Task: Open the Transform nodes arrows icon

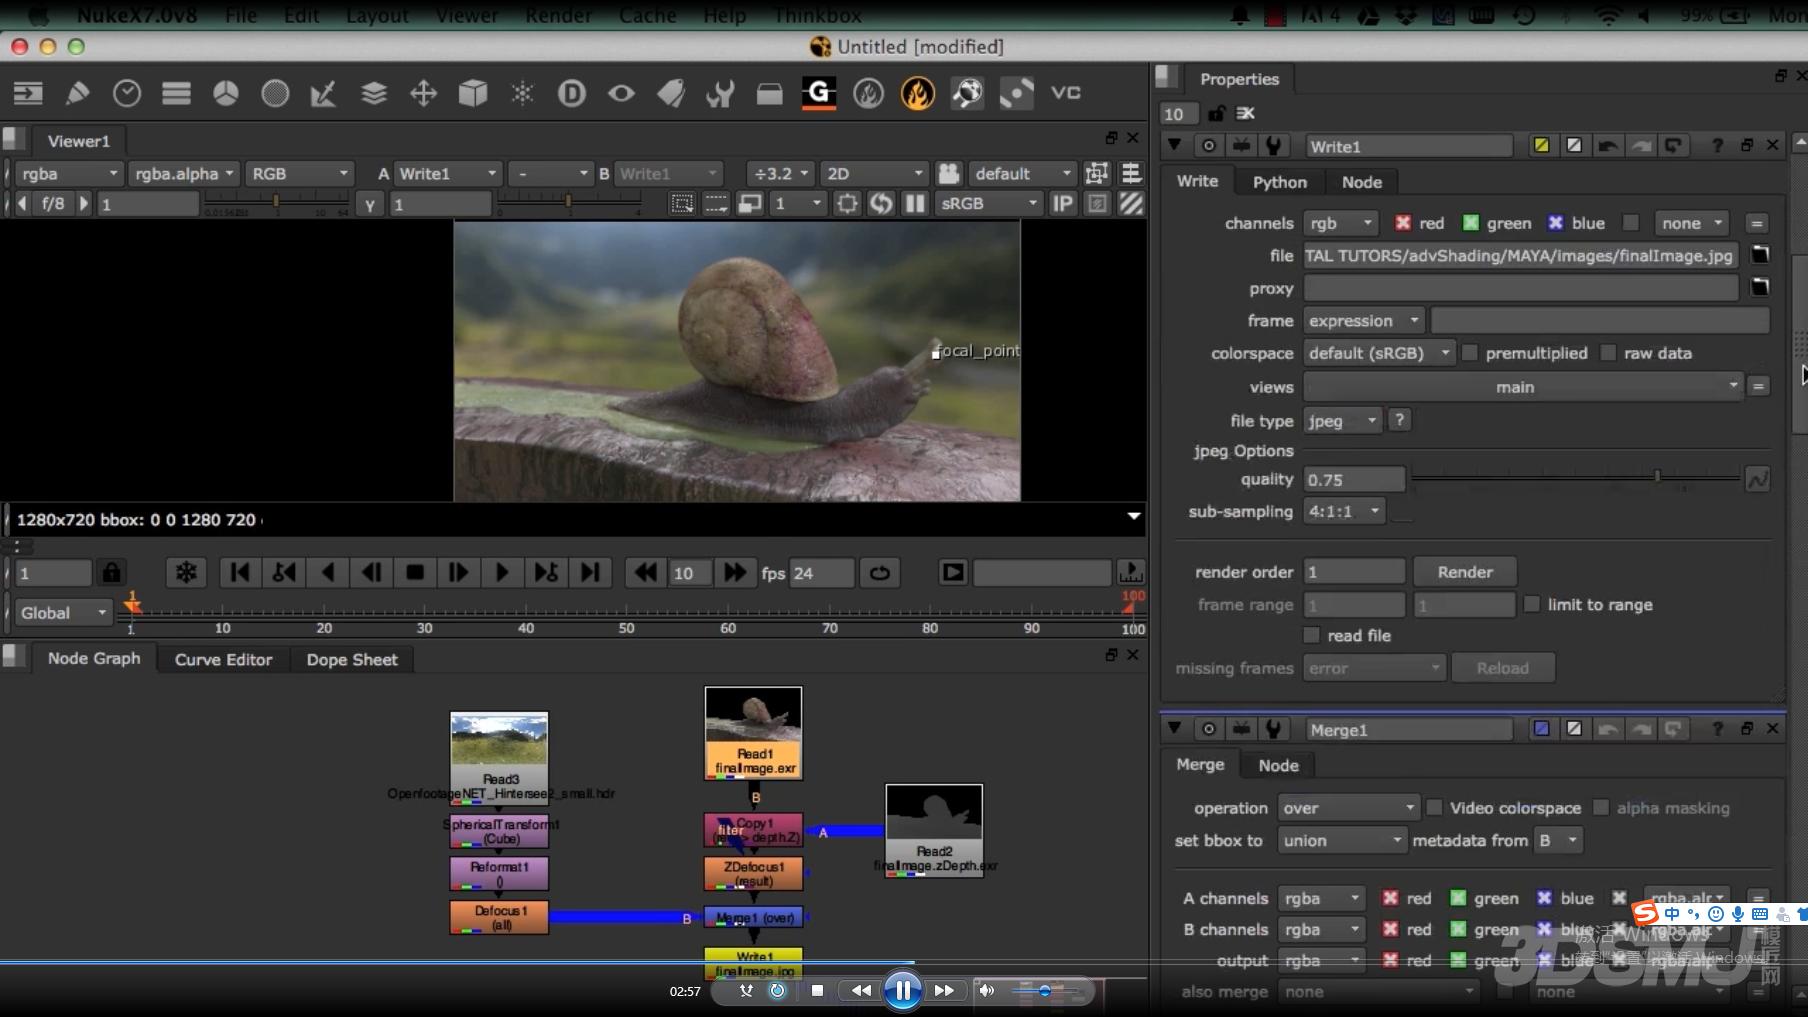Action: click(423, 93)
